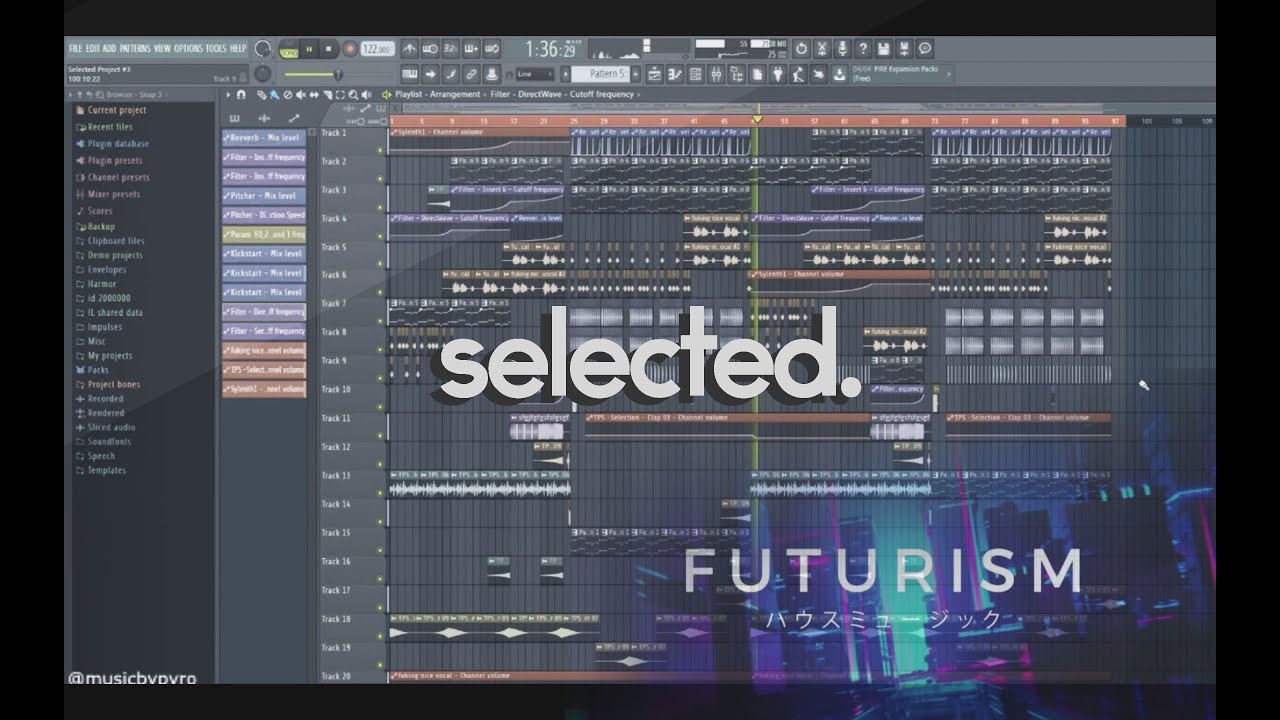The height and width of the screenshot is (720, 1280).
Task: Click the Track 5 header label
Action: pos(334,247)
